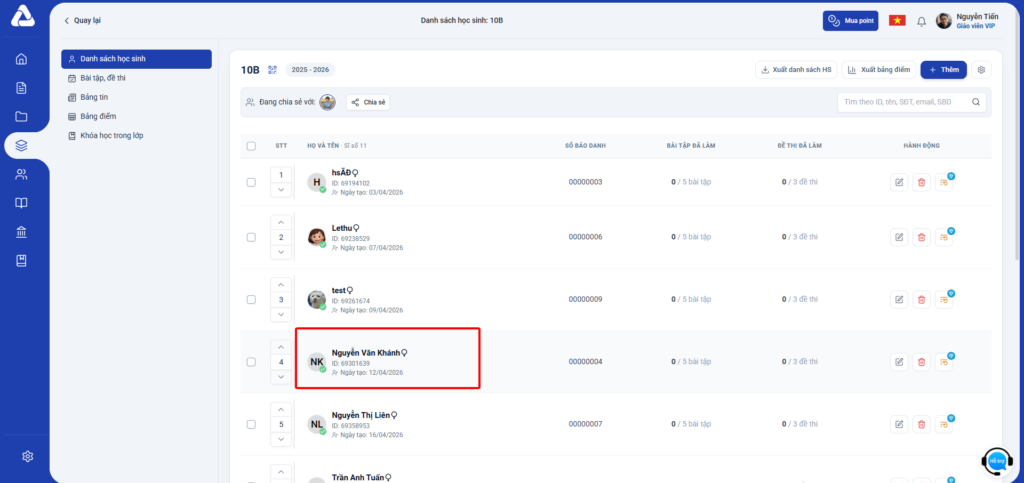This screenshot has height=483, width=1024.
Task: Move Nguyễn Thị Liên row up
Action: (x=281, y=410)
